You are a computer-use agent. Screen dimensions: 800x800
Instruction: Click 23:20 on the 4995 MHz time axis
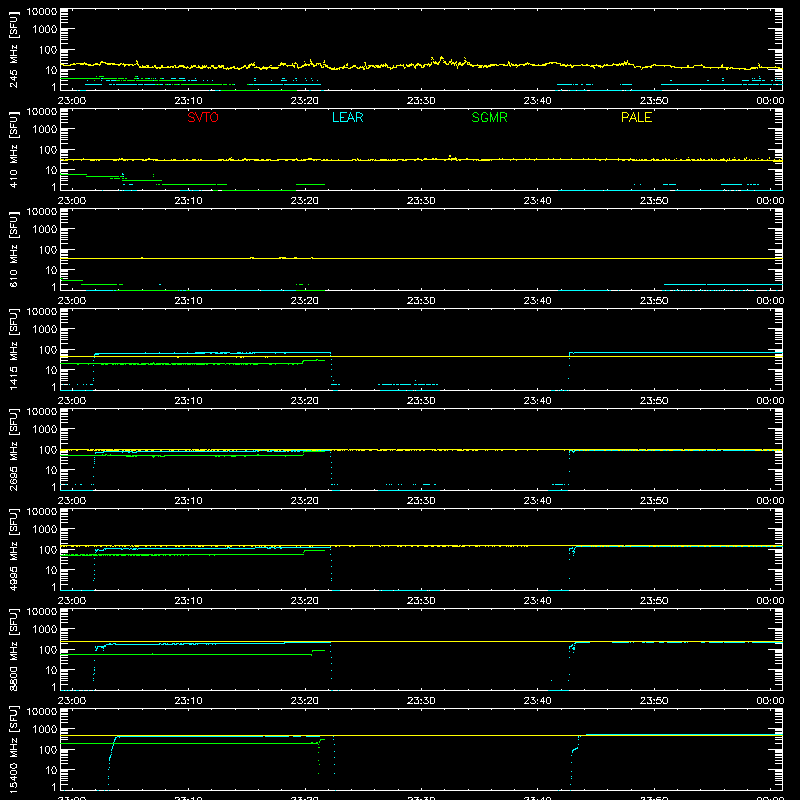(x=305, y=601)
